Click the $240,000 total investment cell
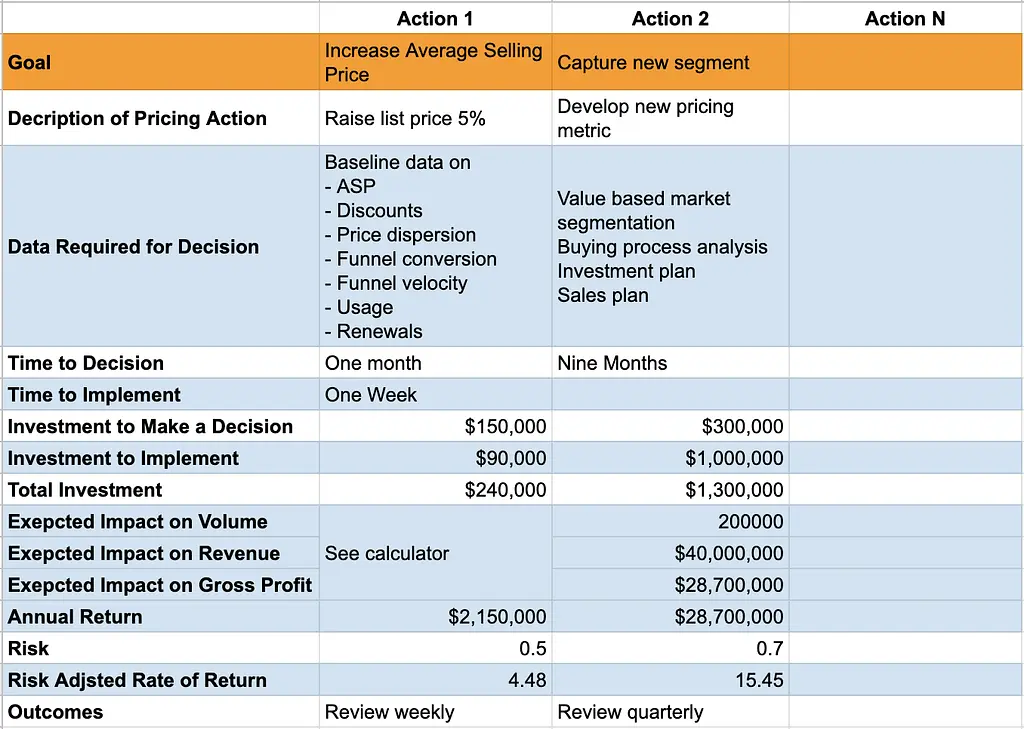1024x729 pixels. (435, 489)
